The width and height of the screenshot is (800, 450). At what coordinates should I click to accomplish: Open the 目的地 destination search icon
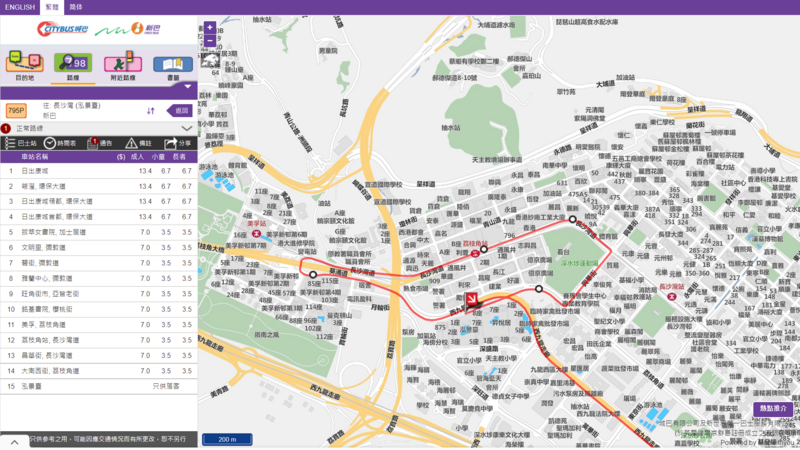[25, 65]
